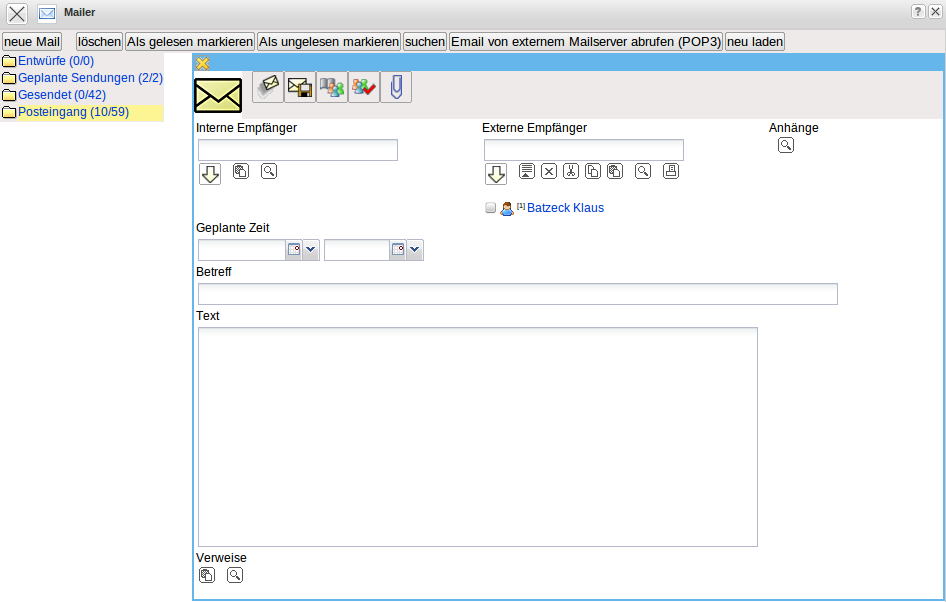Click into the Betreff subject field
Image resolution: width=946 pixels, height=602 pixels.
517,294
